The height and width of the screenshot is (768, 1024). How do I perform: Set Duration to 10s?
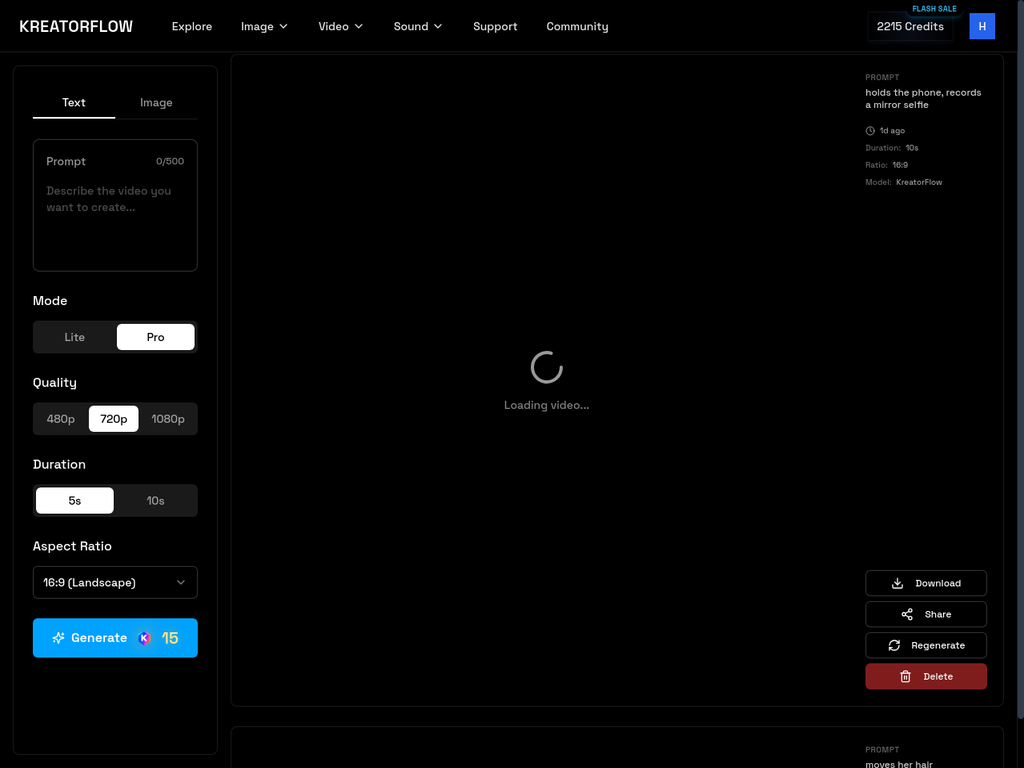click(155, 500)
